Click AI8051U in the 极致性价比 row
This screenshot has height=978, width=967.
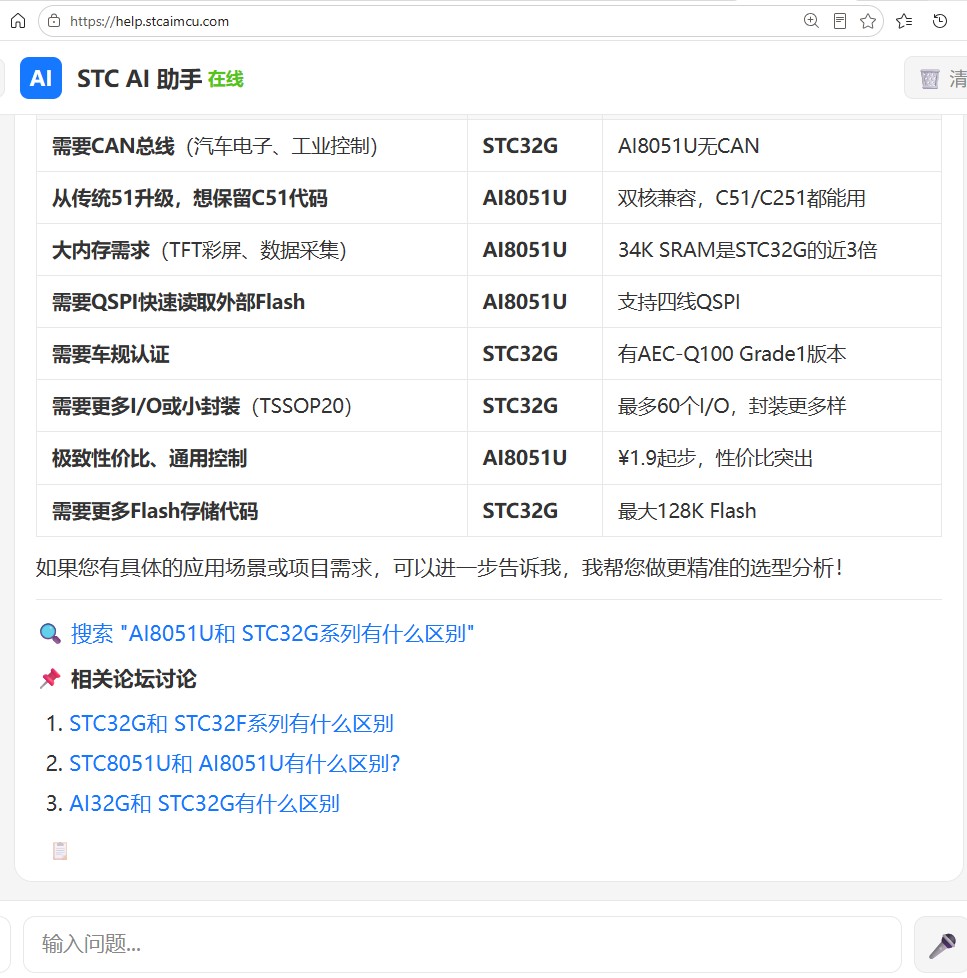(525, 458)
